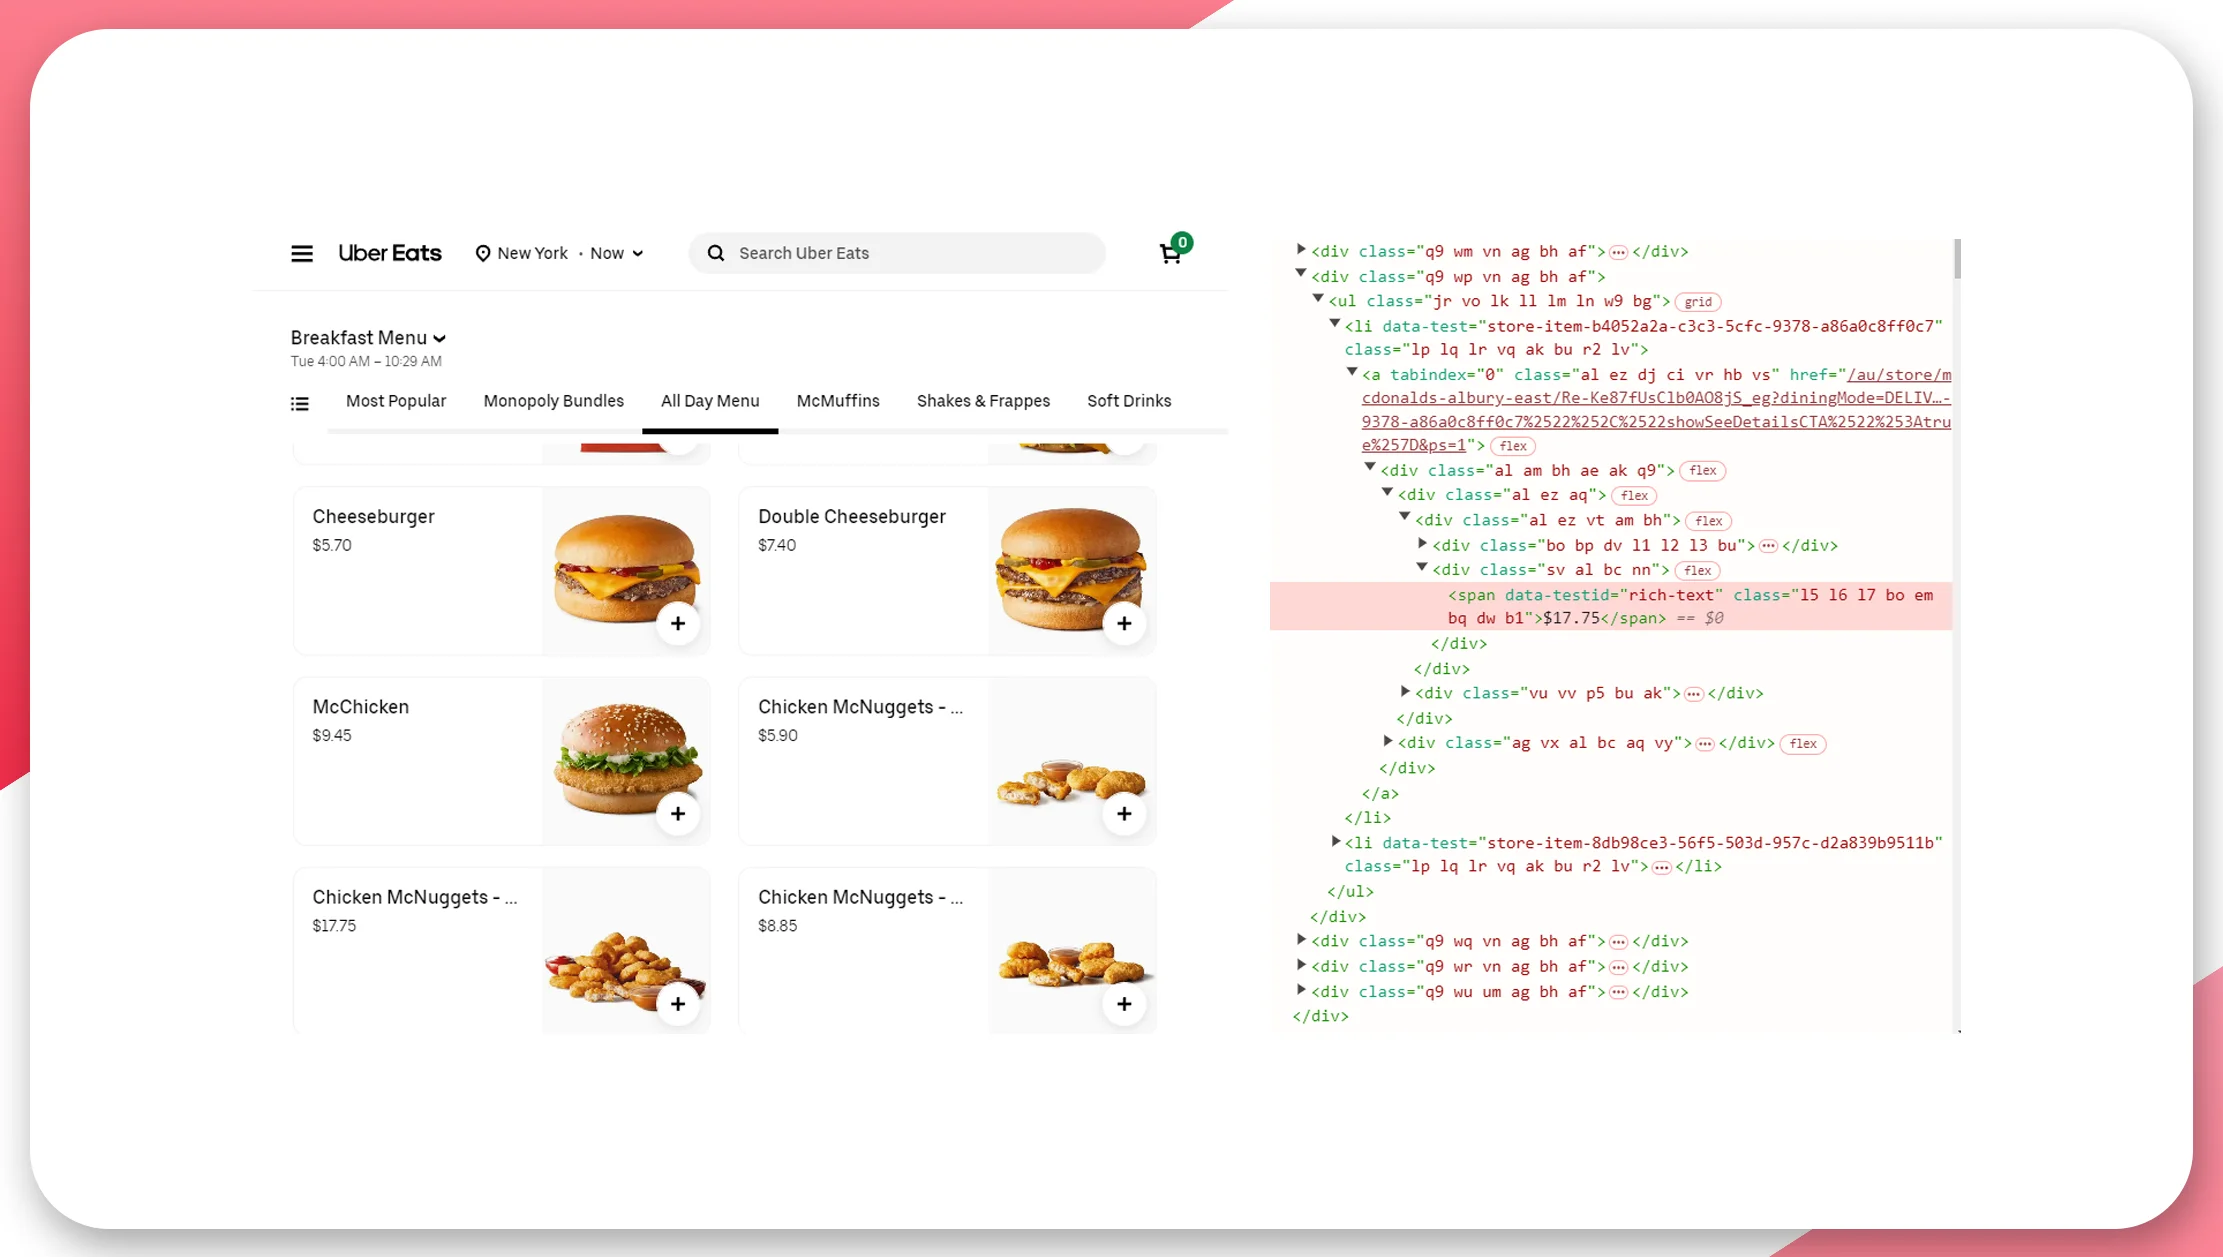2223x1257 pixels.
Task: Click the shopping cart icon with badge
Action: [x=1170, y=250]
